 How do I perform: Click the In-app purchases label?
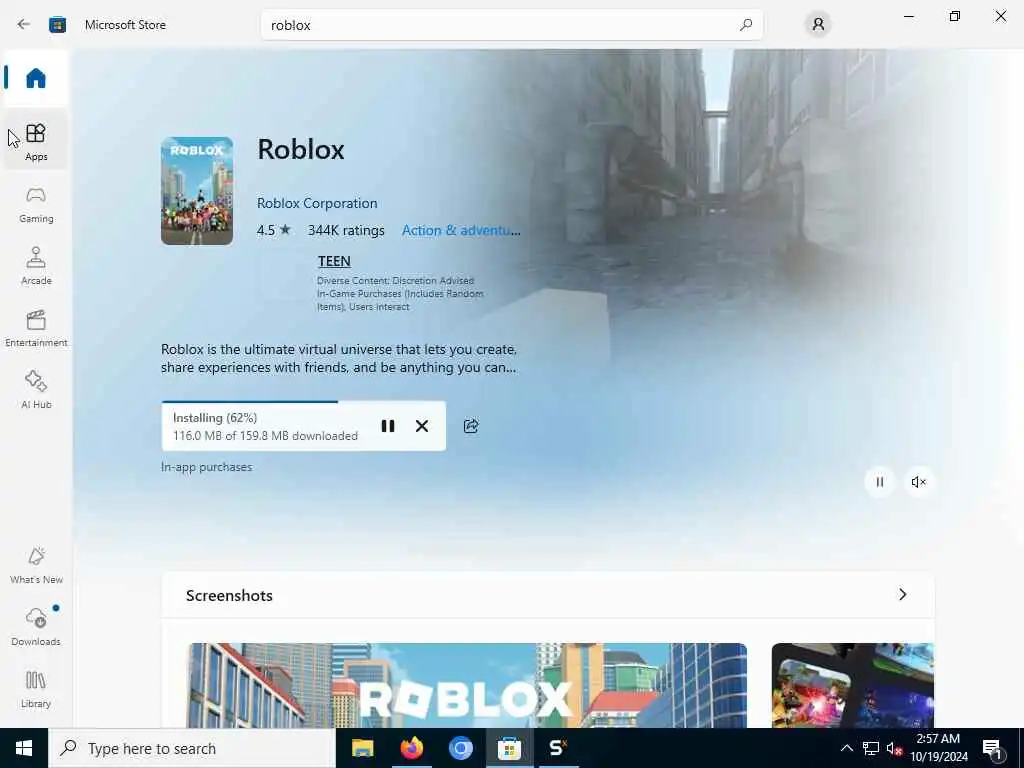tap(206, 467)
